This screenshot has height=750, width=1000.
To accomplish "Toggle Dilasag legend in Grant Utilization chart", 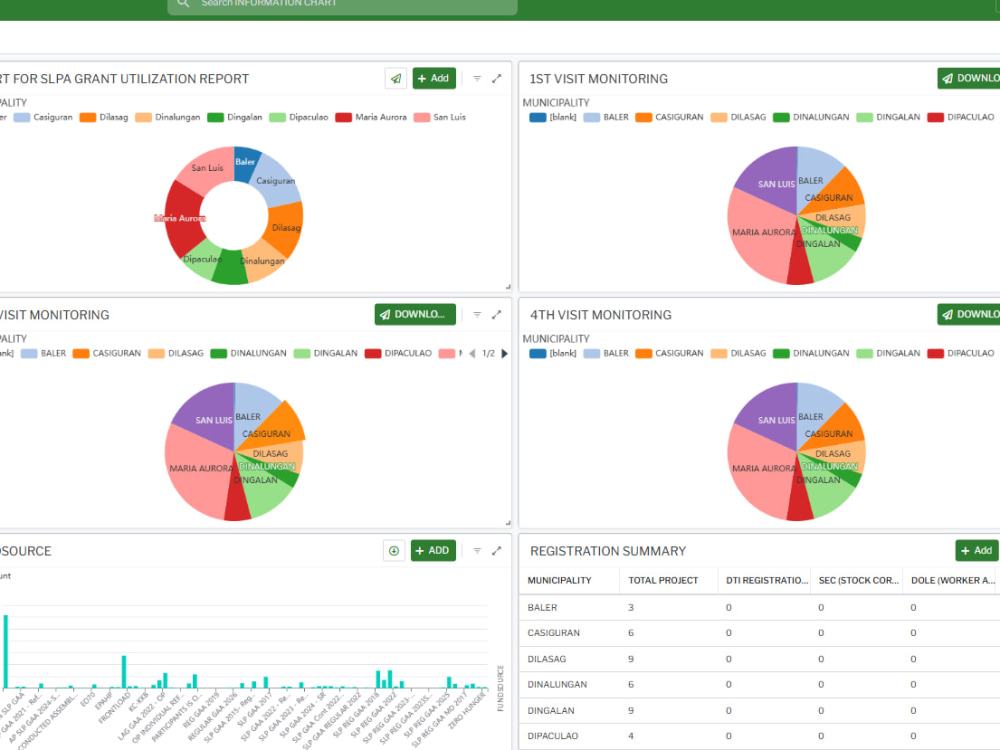I will point(104,117).
